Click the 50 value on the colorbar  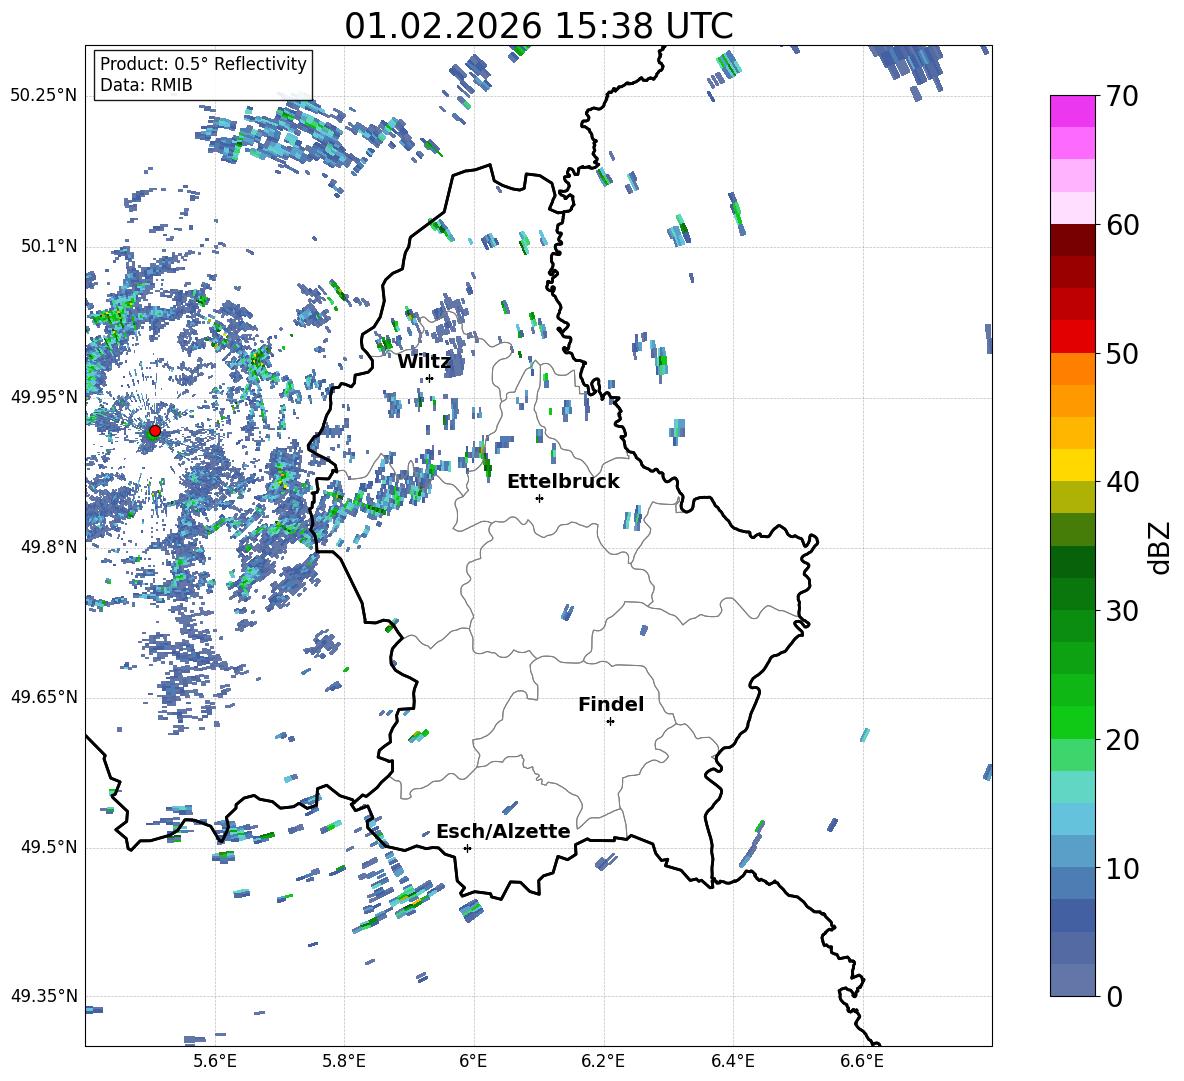(x=1122, y=354)
